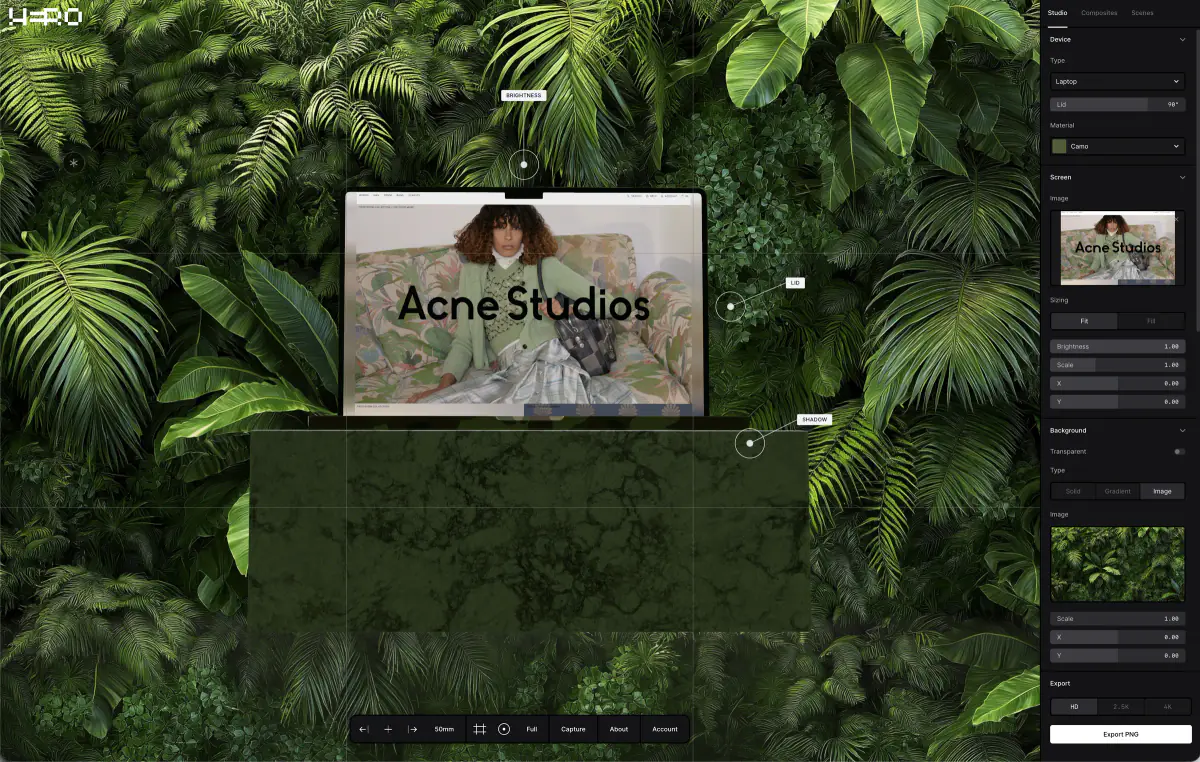Toggle the Transparent background switch

(x=1179, y=452)
